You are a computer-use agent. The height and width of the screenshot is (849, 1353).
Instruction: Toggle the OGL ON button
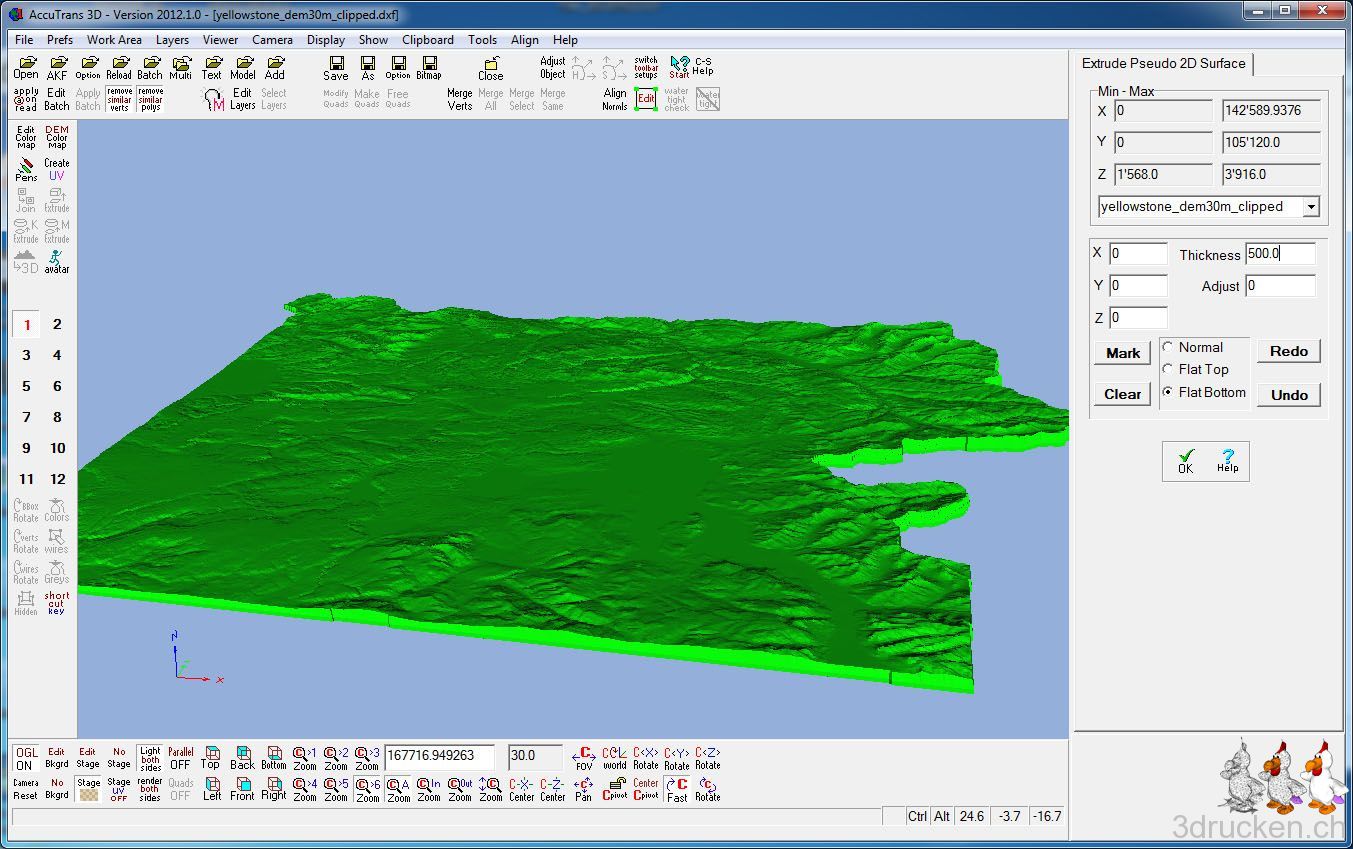(x=24, y=758)
